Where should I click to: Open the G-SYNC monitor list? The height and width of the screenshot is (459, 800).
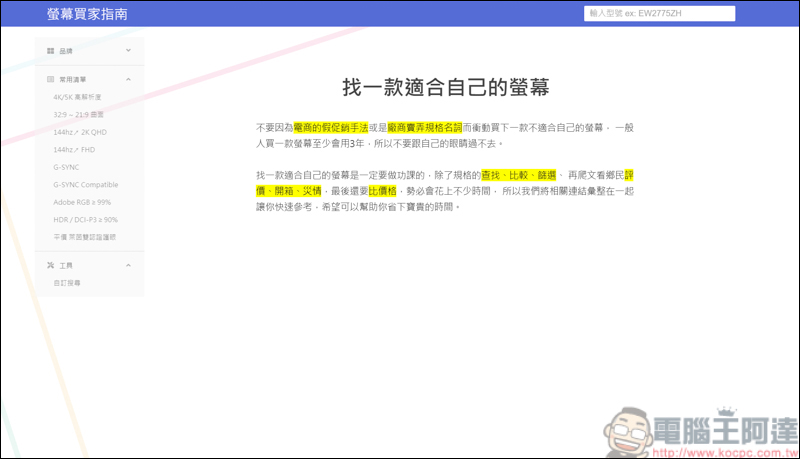pos(68,167)
